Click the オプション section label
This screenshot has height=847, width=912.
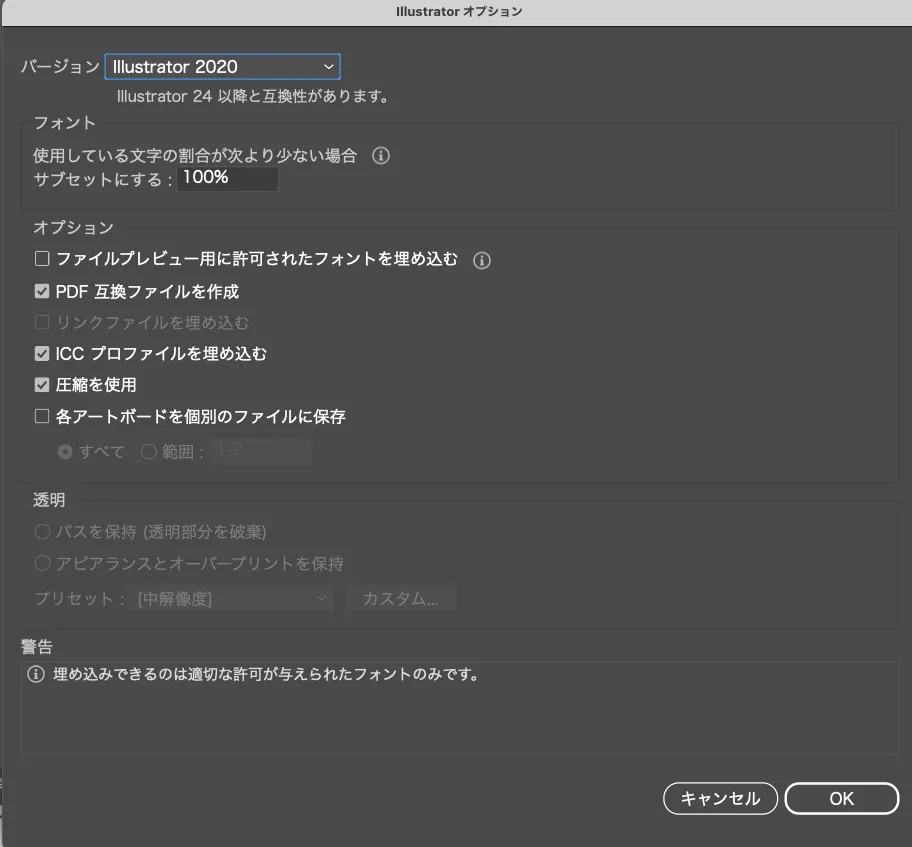click(73, 227)
